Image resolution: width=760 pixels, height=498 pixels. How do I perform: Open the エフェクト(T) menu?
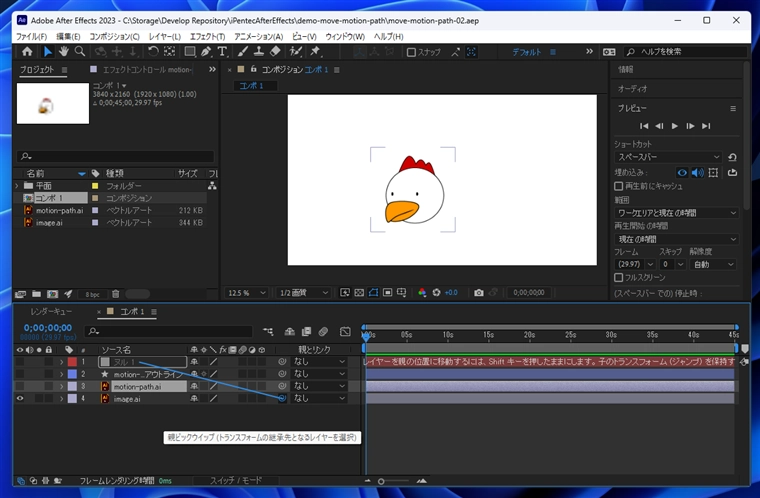click(x=207, y=36)
